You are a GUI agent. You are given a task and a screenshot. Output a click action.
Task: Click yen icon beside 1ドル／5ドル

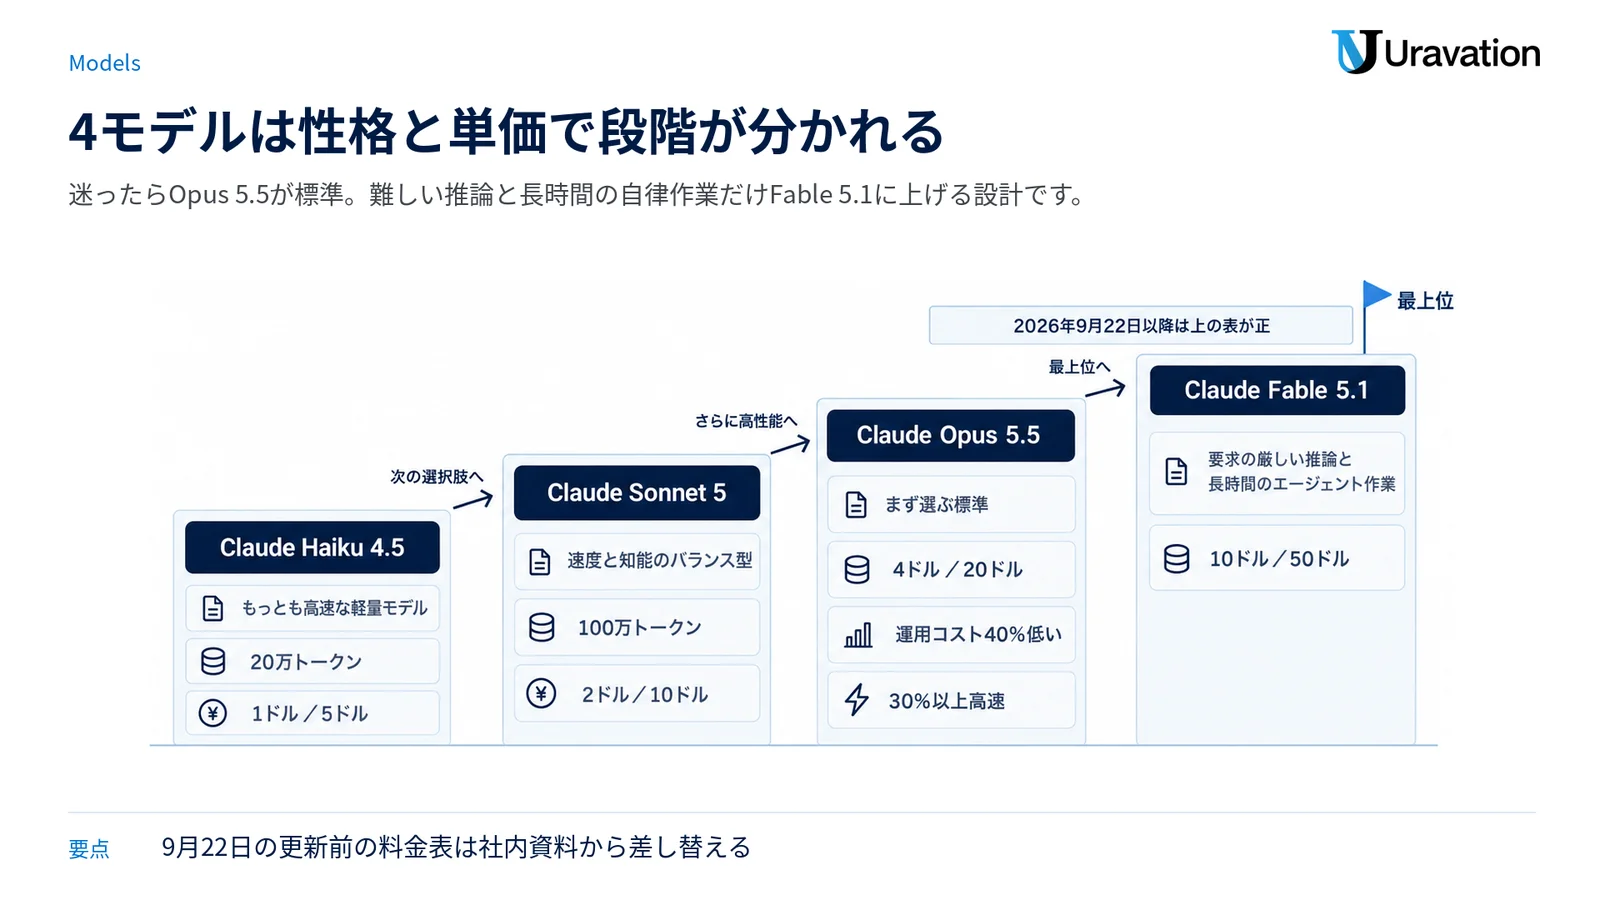click(x=213, y=713)
